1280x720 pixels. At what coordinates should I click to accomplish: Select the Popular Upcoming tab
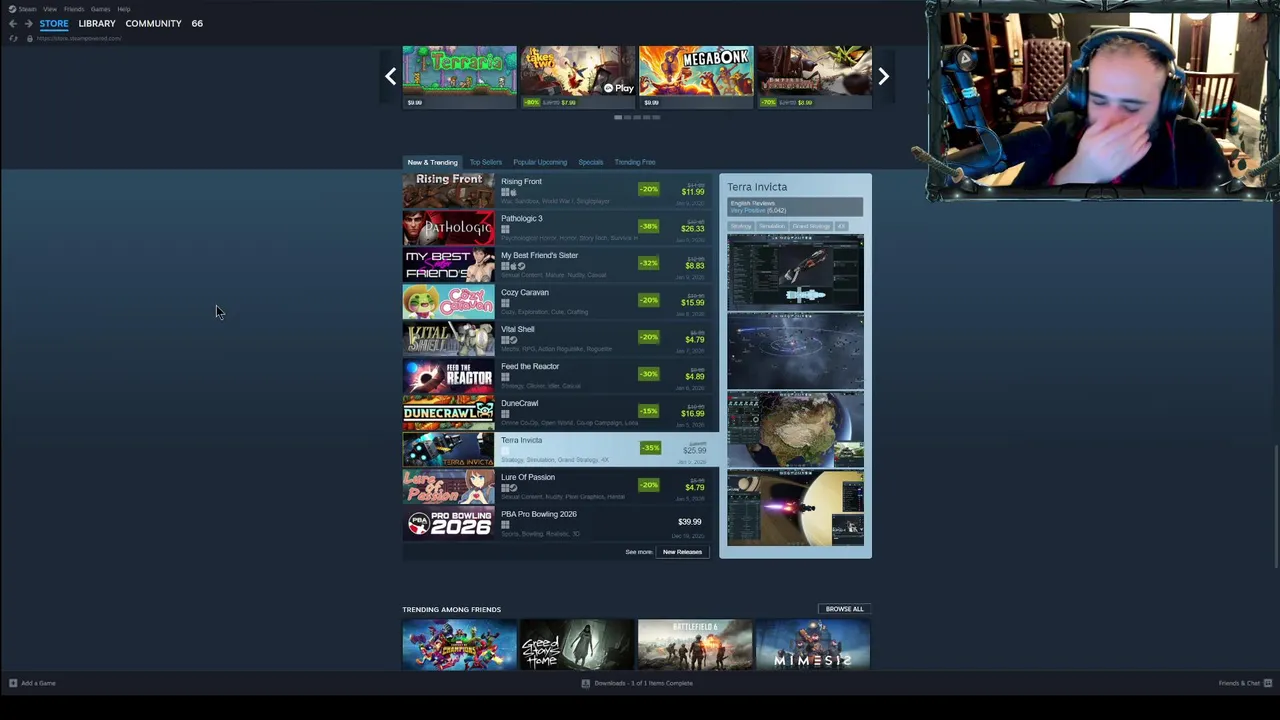point(540,162)
